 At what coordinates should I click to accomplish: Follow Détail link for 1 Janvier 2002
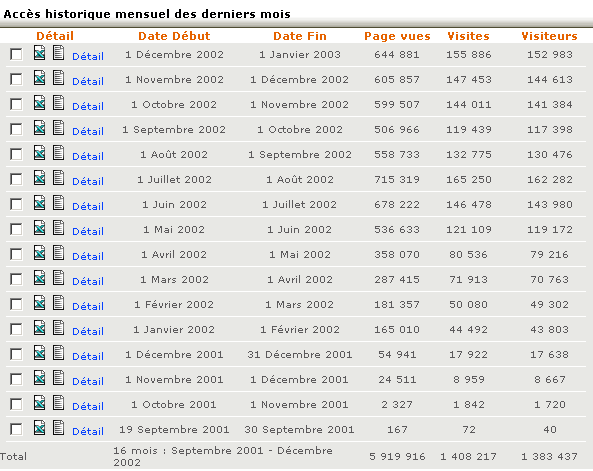point(88,331)
